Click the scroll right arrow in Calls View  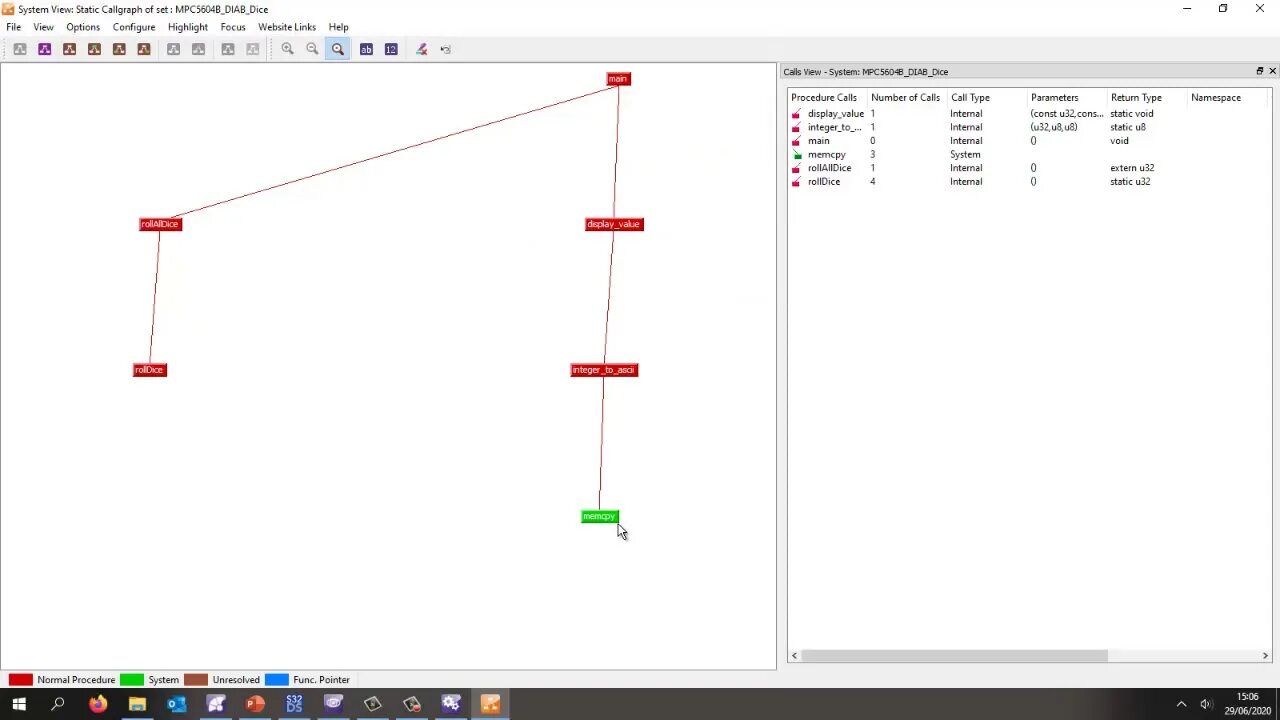point(1265,656)
